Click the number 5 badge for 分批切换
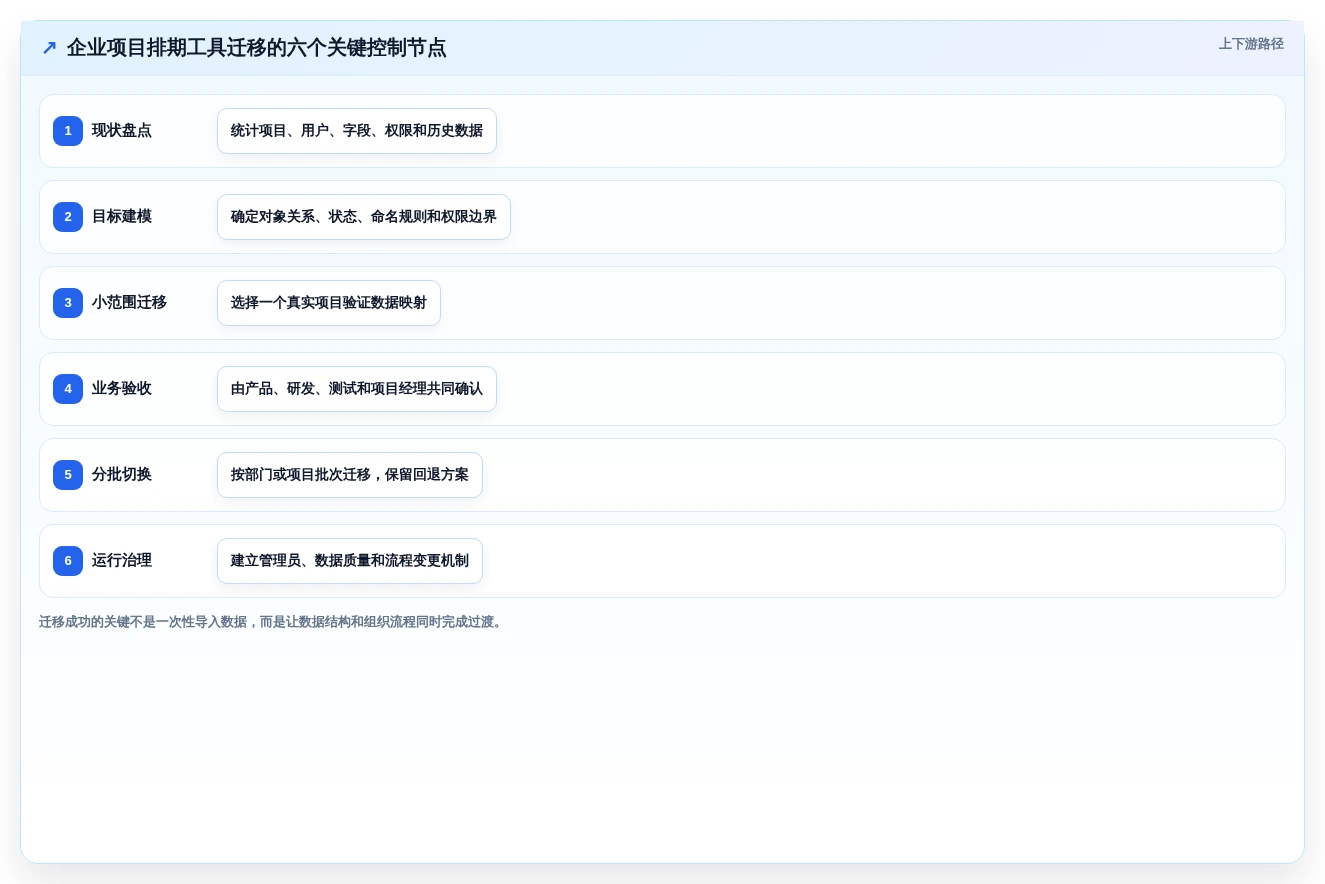1325x884 pixels. (x=68, y=475)
